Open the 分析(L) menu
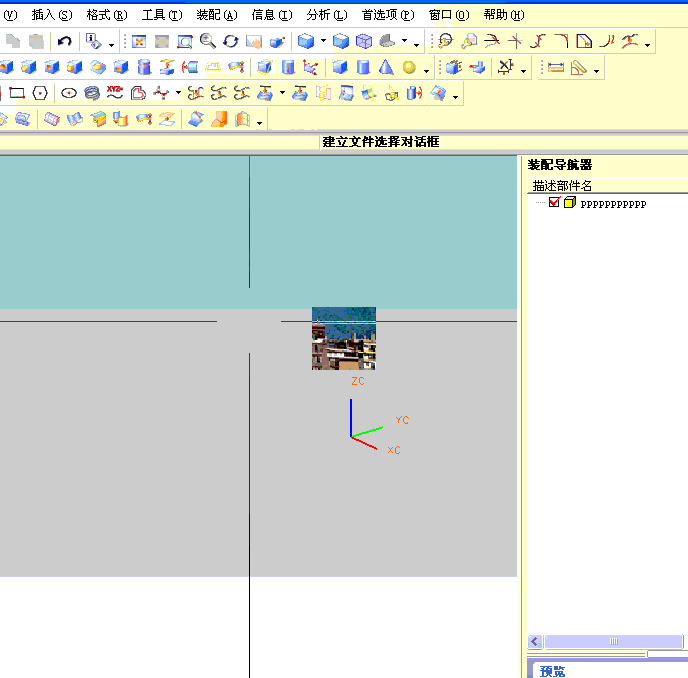Screen dimensions: 688x678 (327, 15)
